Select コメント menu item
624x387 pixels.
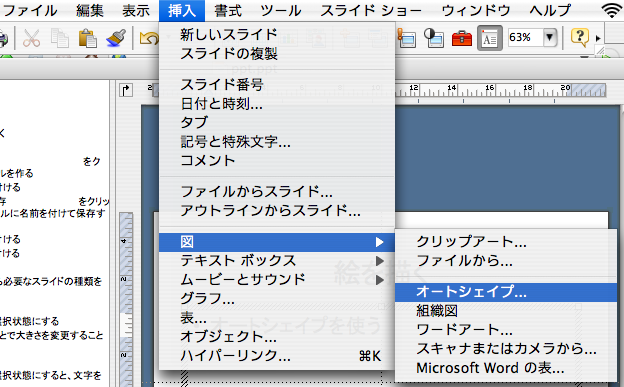click(x=277, y=160)
